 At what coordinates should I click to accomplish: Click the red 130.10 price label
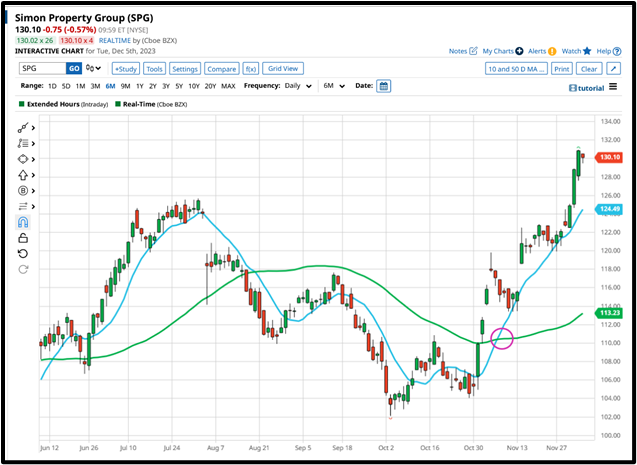[x=608, y=157]
